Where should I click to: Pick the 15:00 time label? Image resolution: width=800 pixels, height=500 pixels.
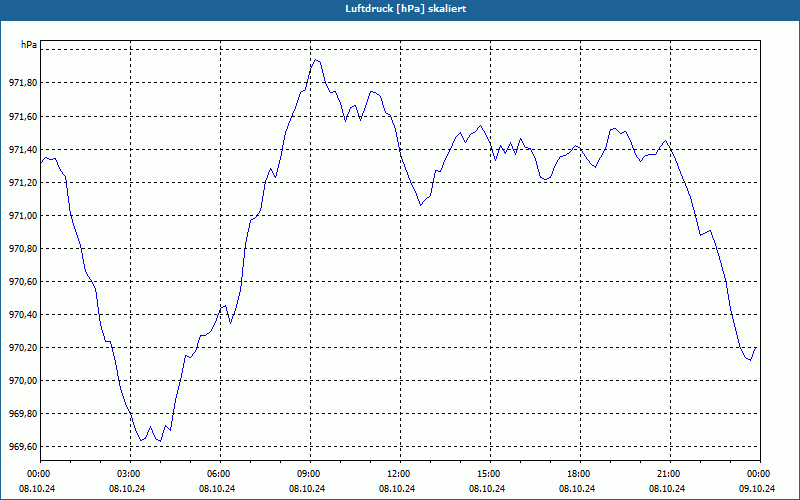[488, 474]
